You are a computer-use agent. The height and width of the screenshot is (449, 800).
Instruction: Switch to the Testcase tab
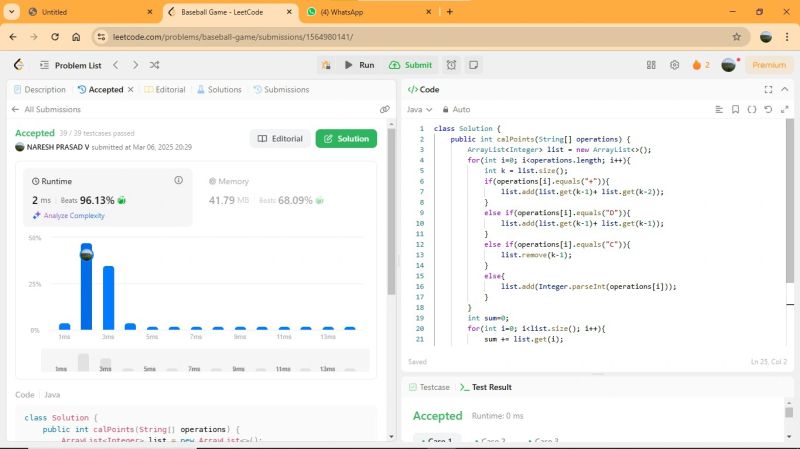coord(429,387)
